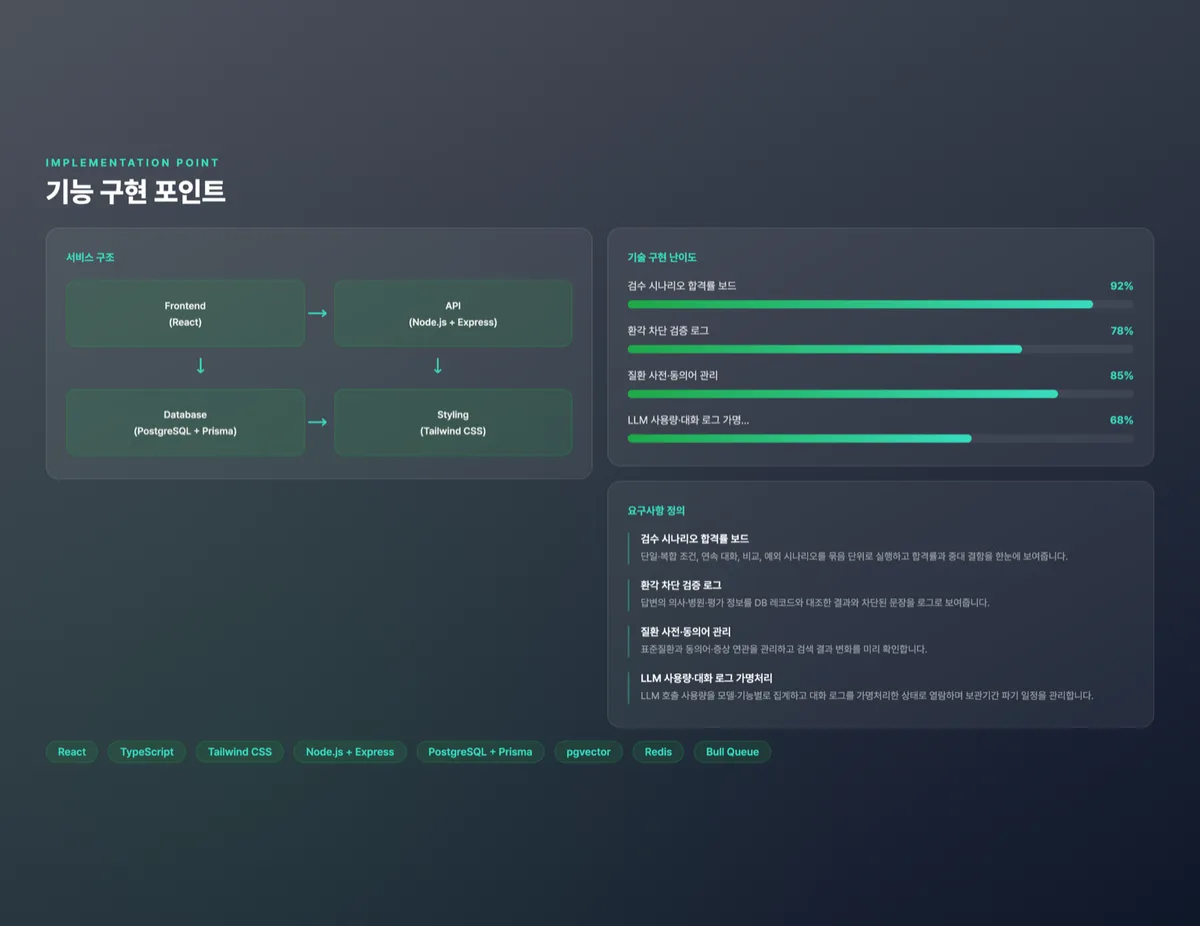1200x926 pixels.
Task: Click the Bull Queue tag chip
Action: tap(732, 752)
